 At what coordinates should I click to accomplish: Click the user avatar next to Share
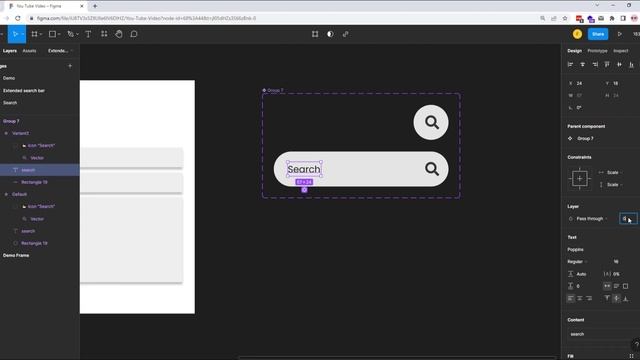coord(577,34)
